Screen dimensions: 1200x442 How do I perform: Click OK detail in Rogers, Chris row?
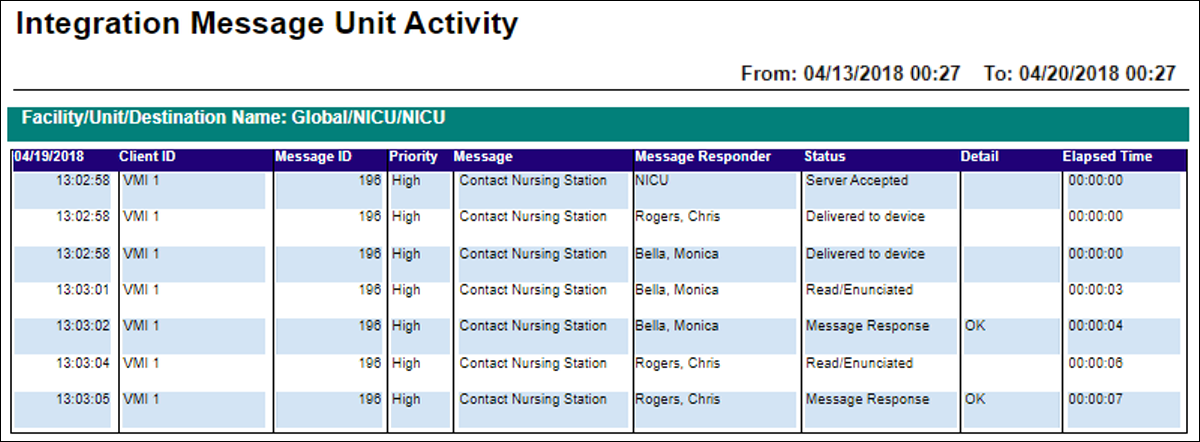click(976, 399)
